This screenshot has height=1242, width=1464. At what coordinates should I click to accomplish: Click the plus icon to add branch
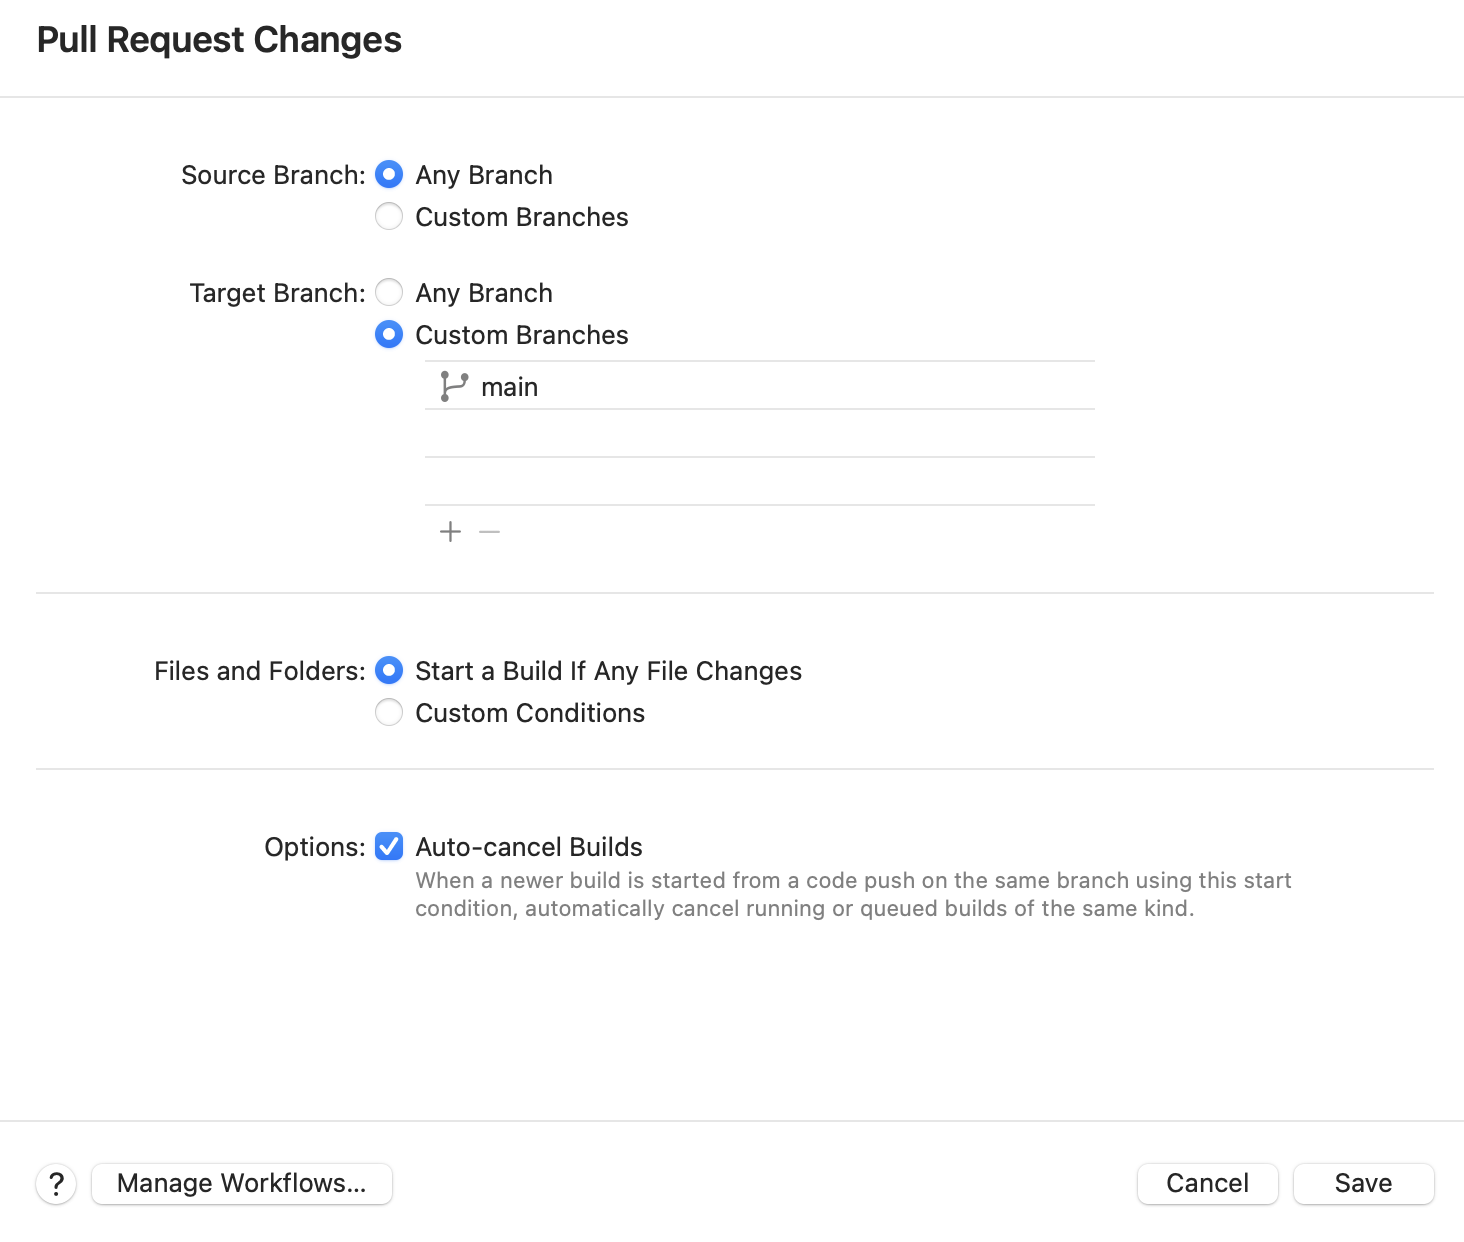[x=450, y=532]
